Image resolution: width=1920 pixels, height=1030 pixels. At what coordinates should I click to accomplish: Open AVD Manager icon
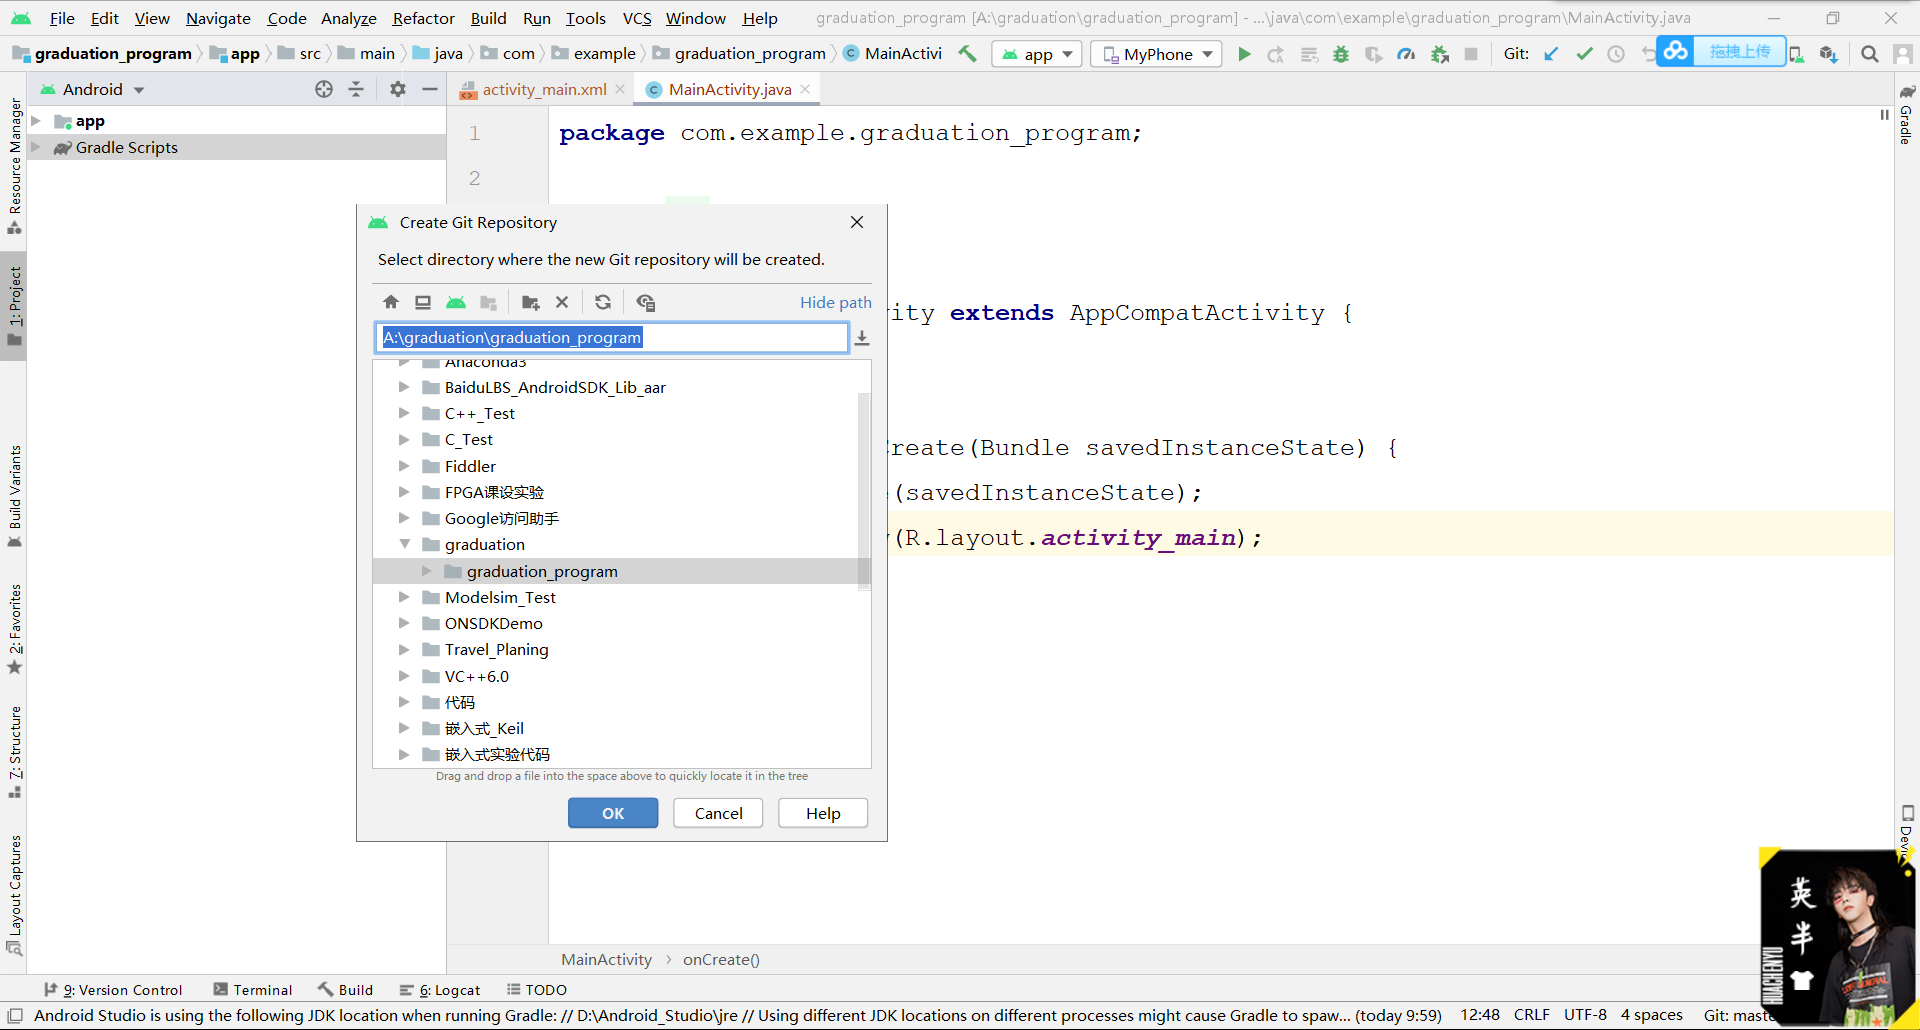point(1797,55)
